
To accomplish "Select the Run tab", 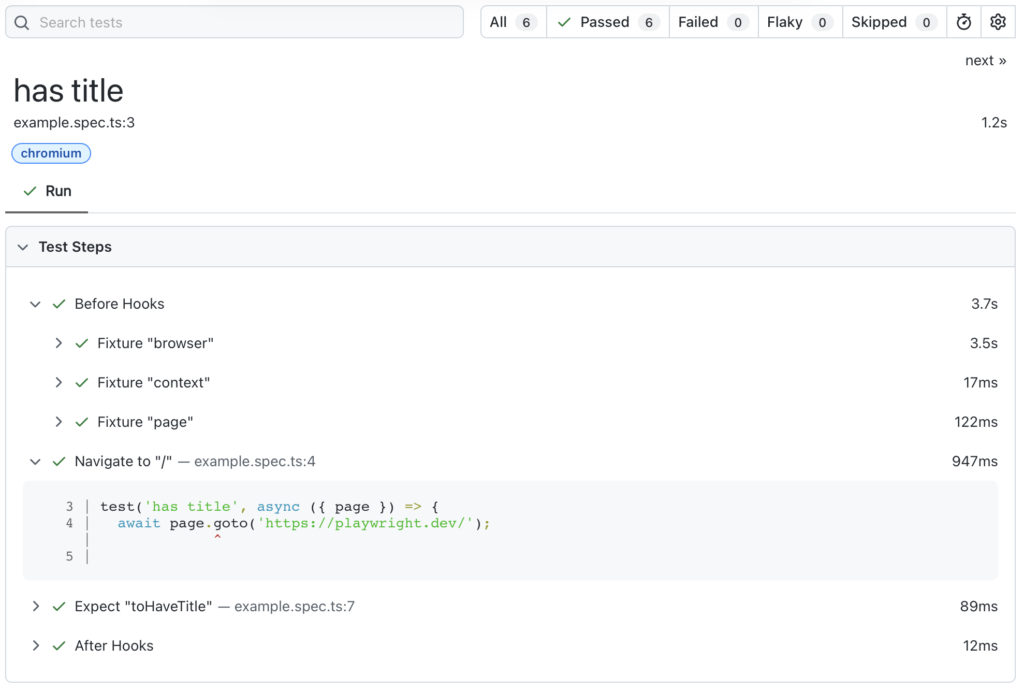I will (47, 191).
